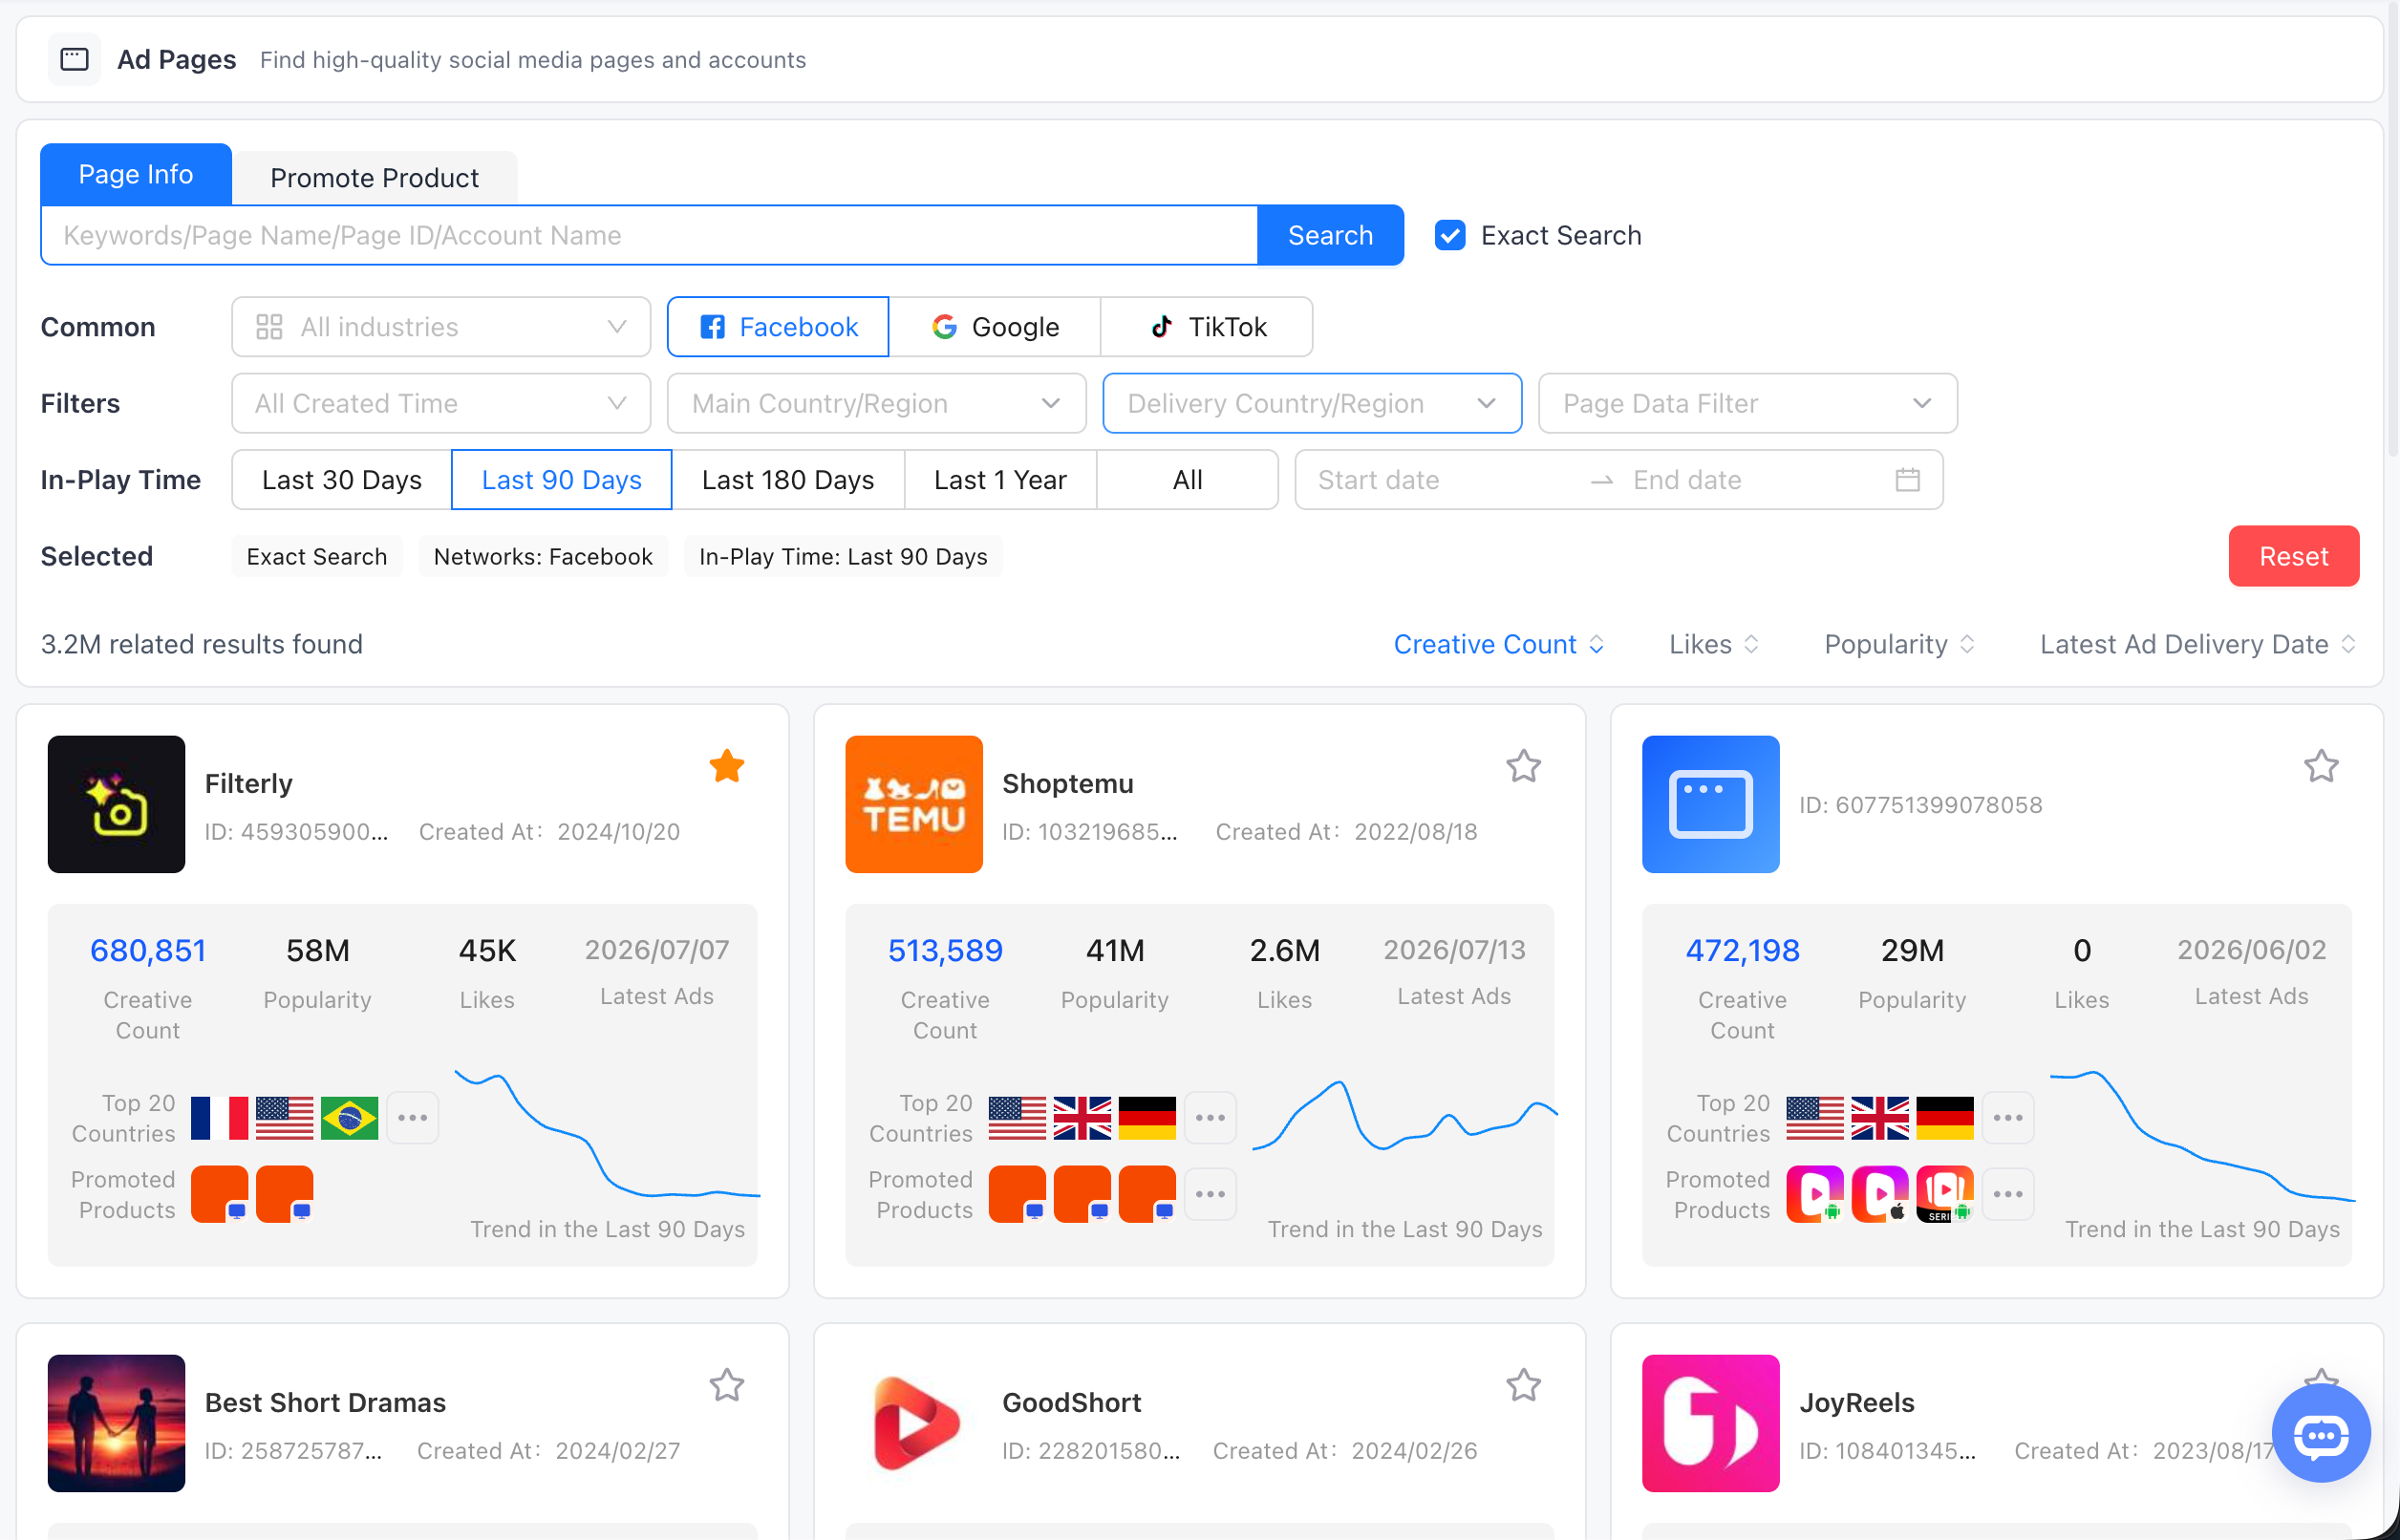Select All in-play time option
Screen dimensions: 2400x1540
1187,480
